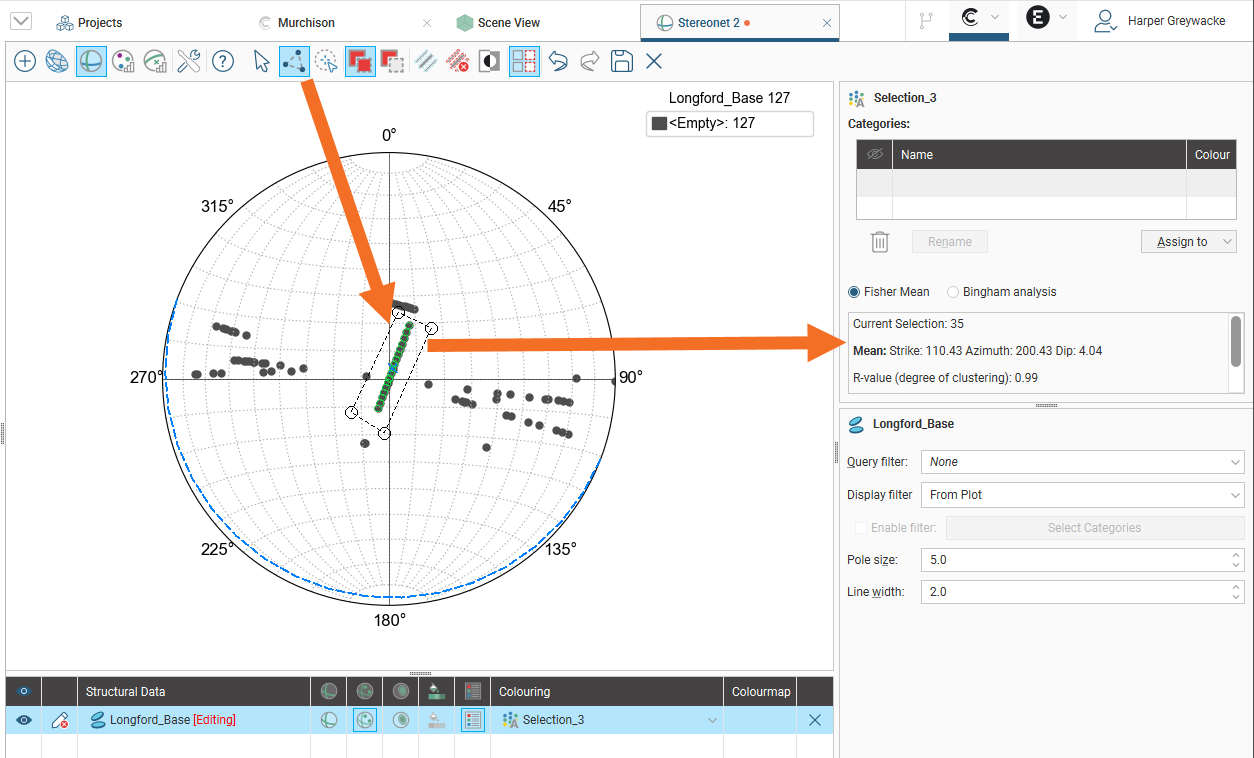
Task: Click the invert selection half-circle icon
Action: click(x=490, y=62)
